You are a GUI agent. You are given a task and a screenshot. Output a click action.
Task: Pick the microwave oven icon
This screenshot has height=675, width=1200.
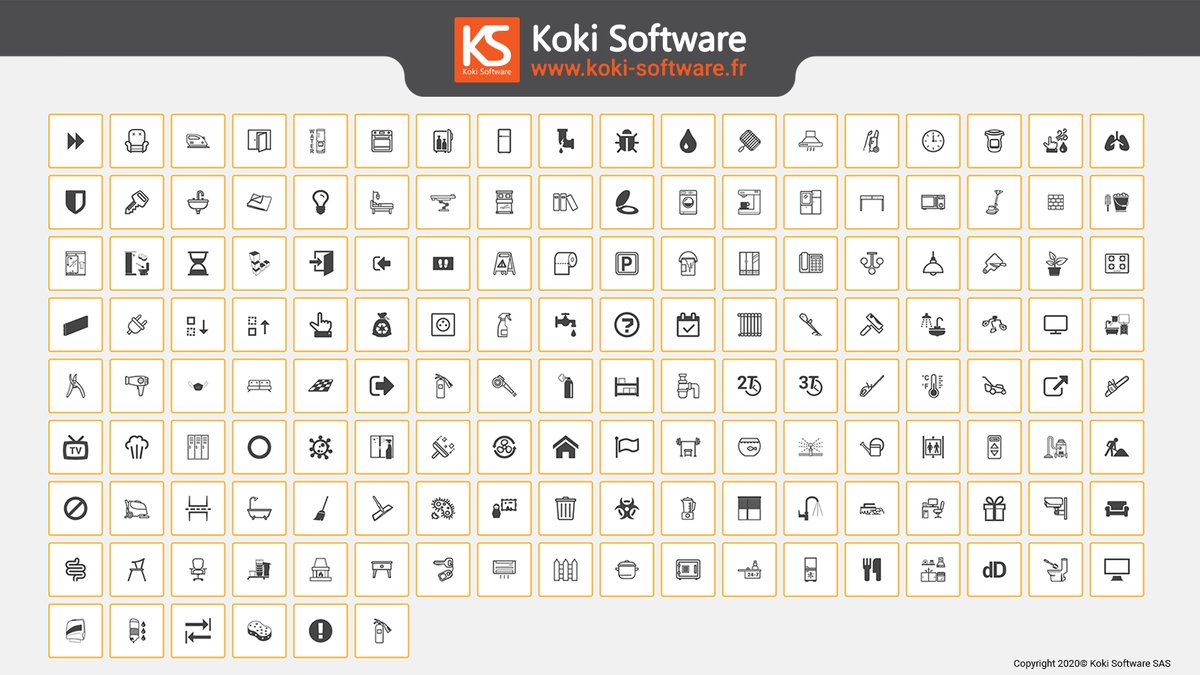coord(934,202)
